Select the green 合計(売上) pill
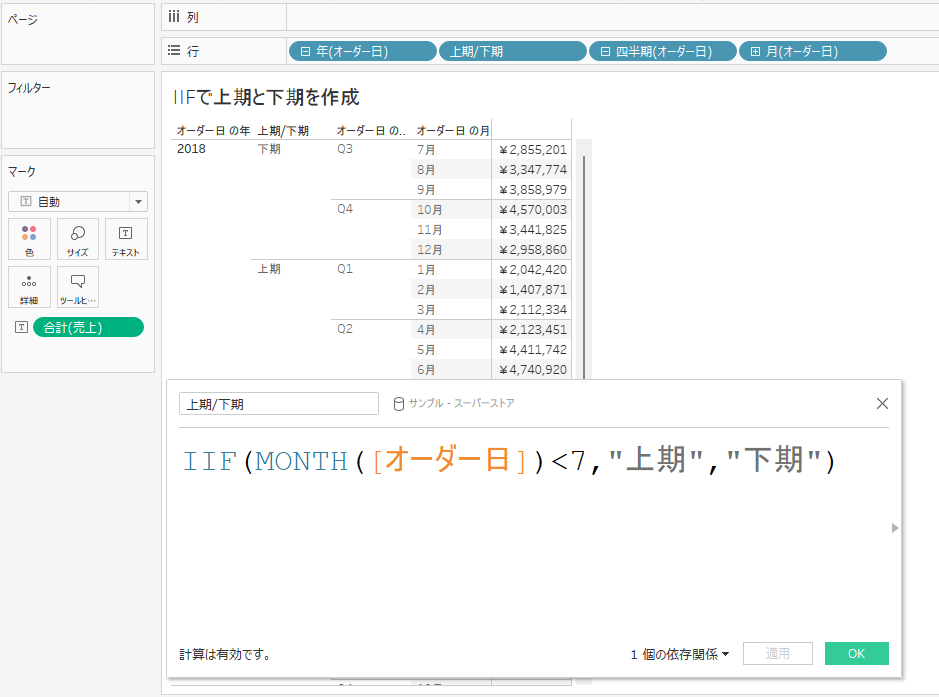This screenshot has width=939, height=697. [88, 326]
